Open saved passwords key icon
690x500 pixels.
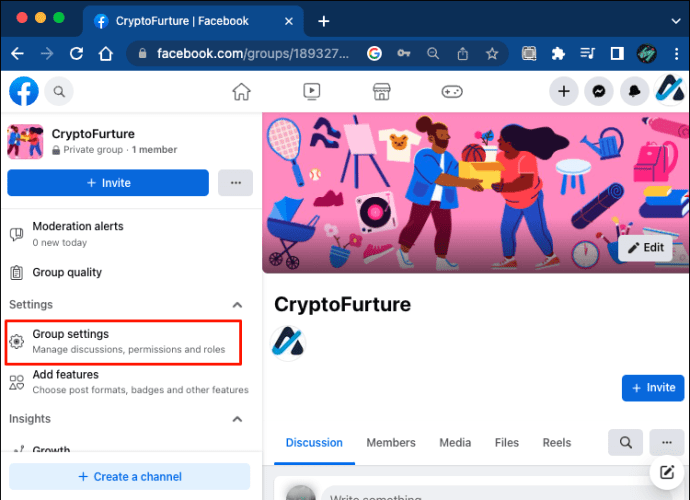tap(404, 54)
